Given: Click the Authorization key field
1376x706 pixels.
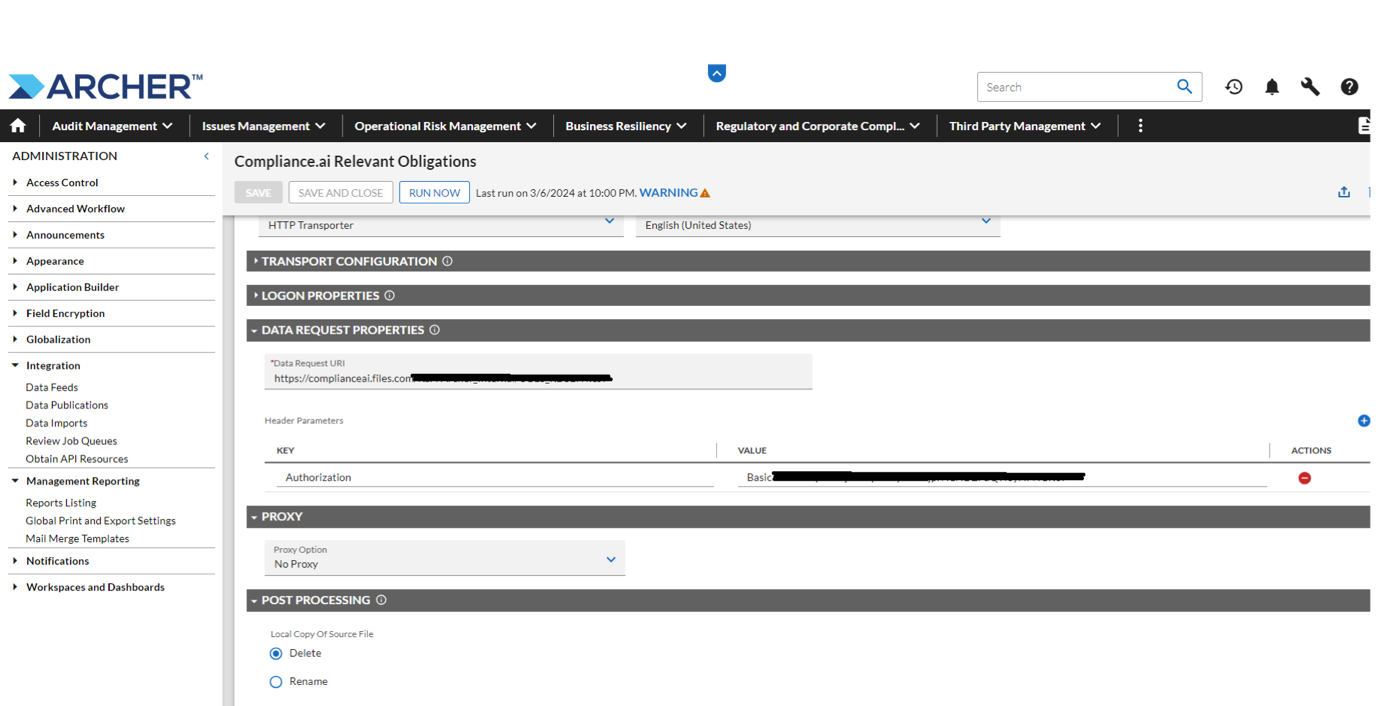Looking at the screenshot, I should [x=495, y=478].
